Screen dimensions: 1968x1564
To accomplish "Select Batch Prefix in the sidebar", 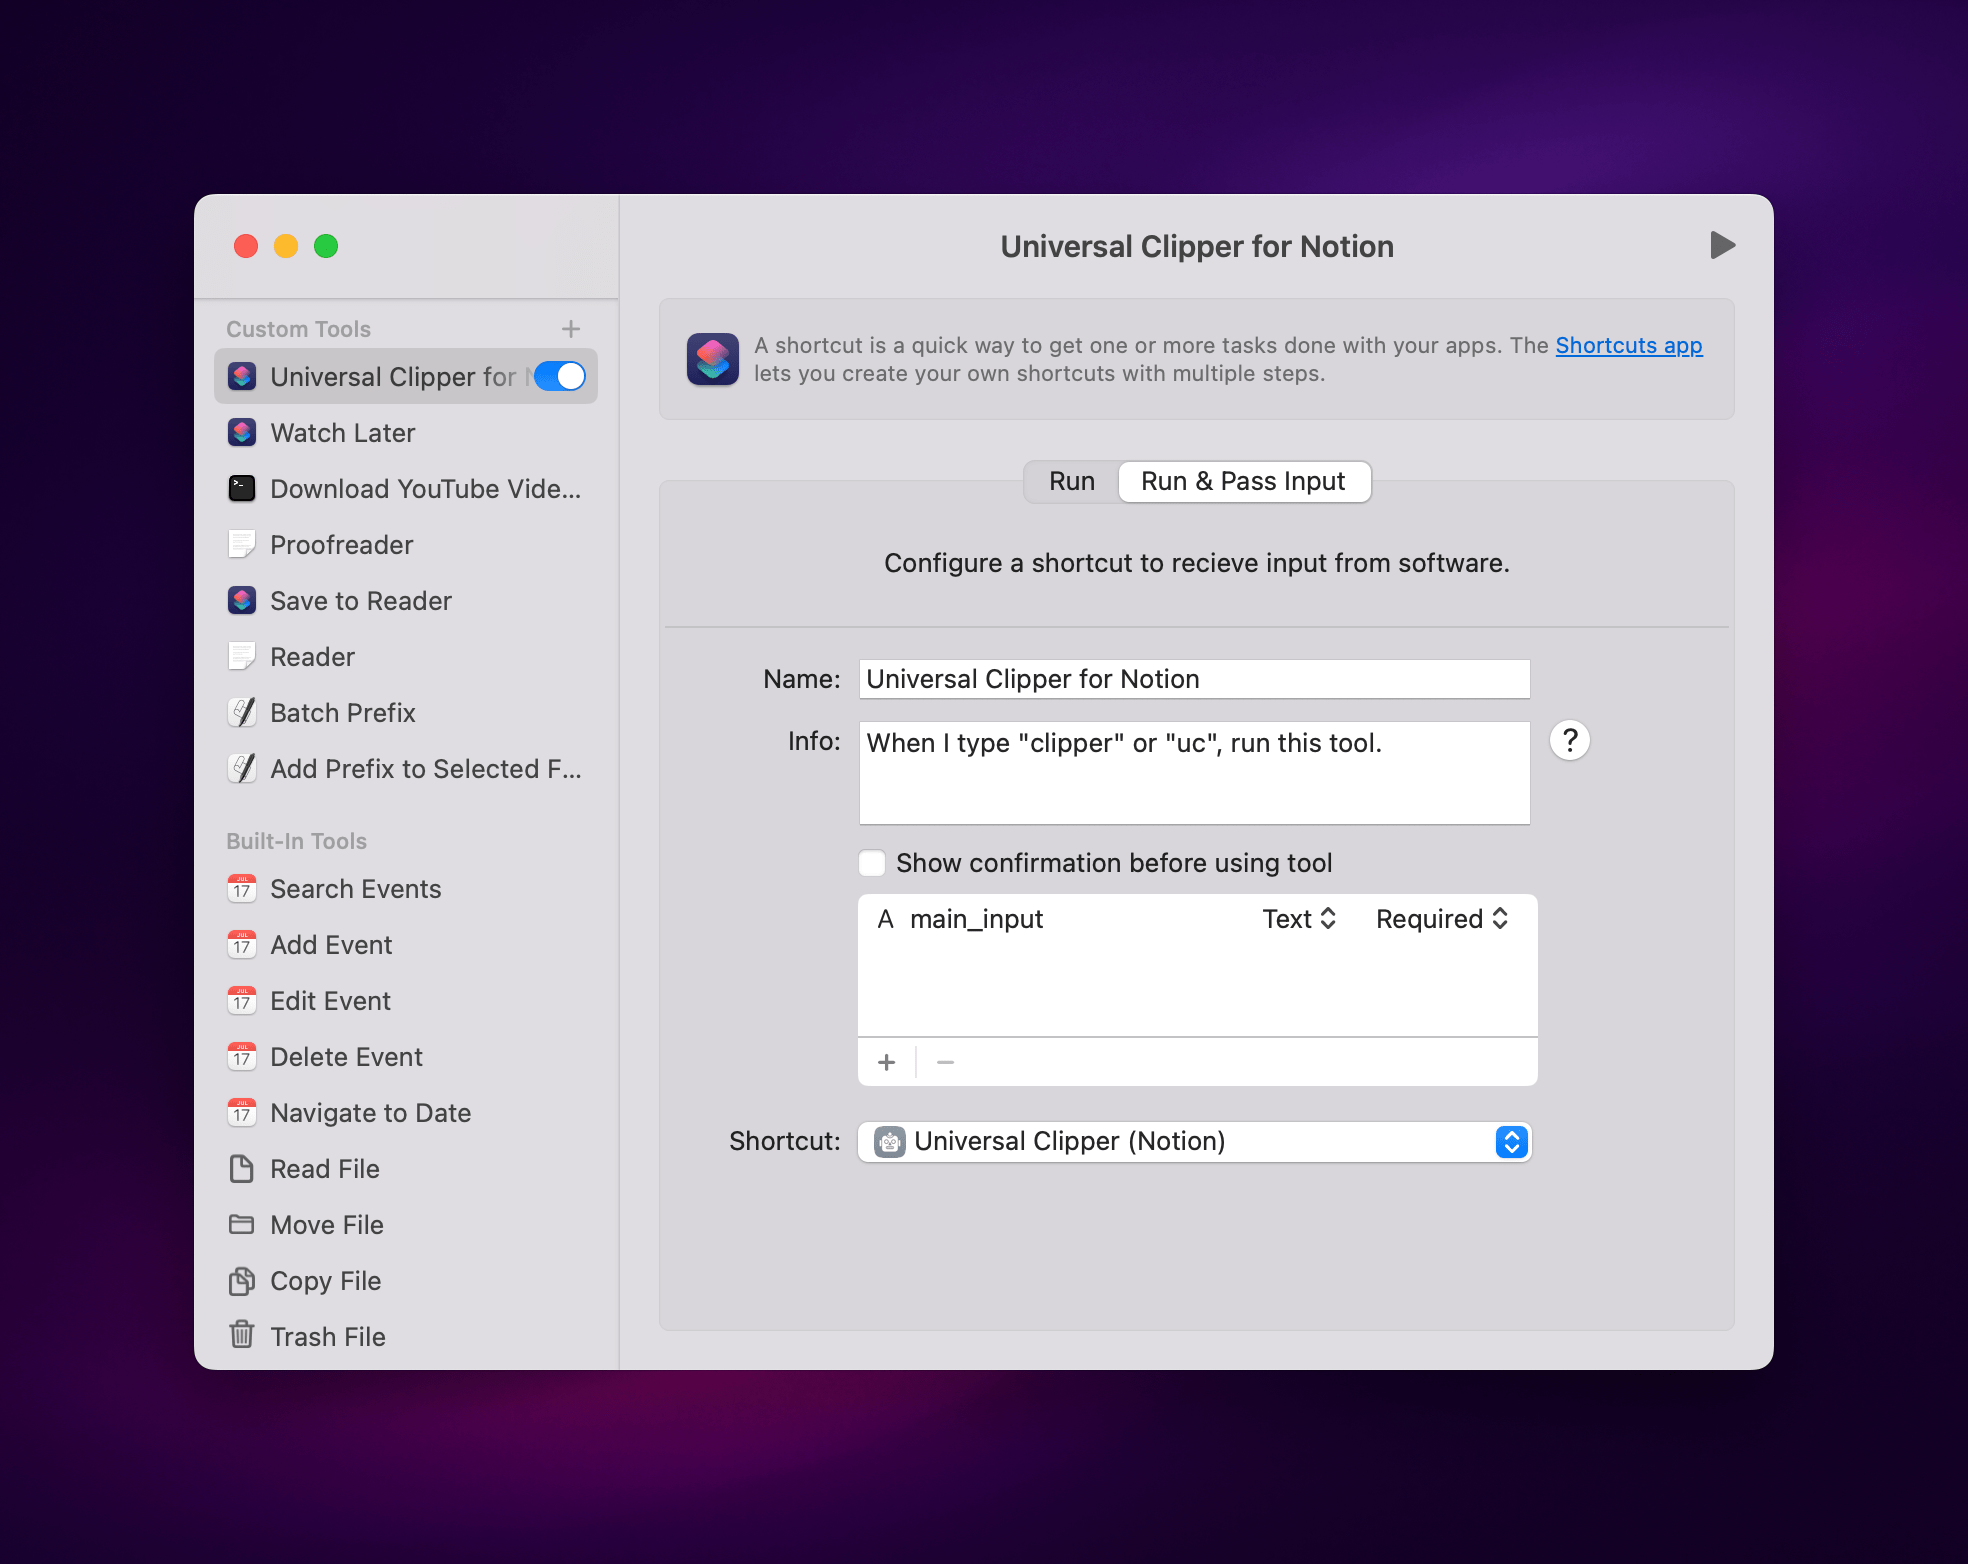I will [342, 713].
